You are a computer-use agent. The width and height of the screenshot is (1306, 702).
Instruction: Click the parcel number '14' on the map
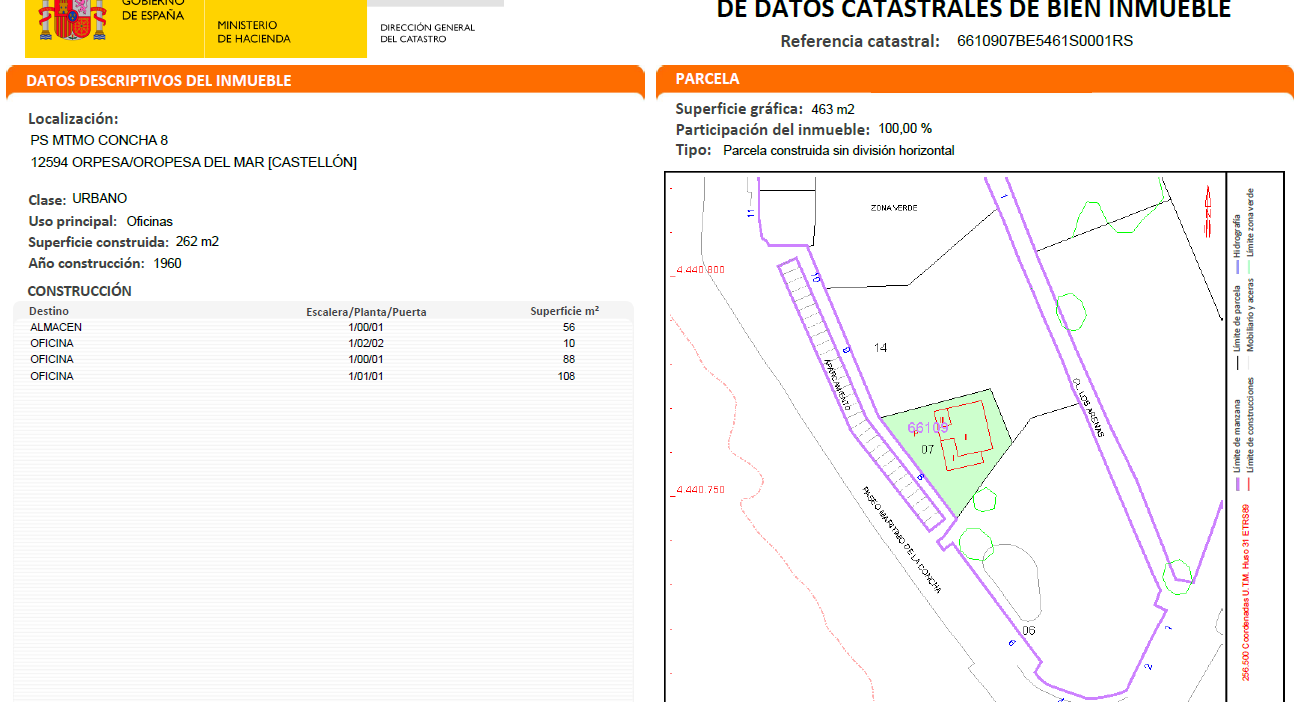(x=880, y=348)
